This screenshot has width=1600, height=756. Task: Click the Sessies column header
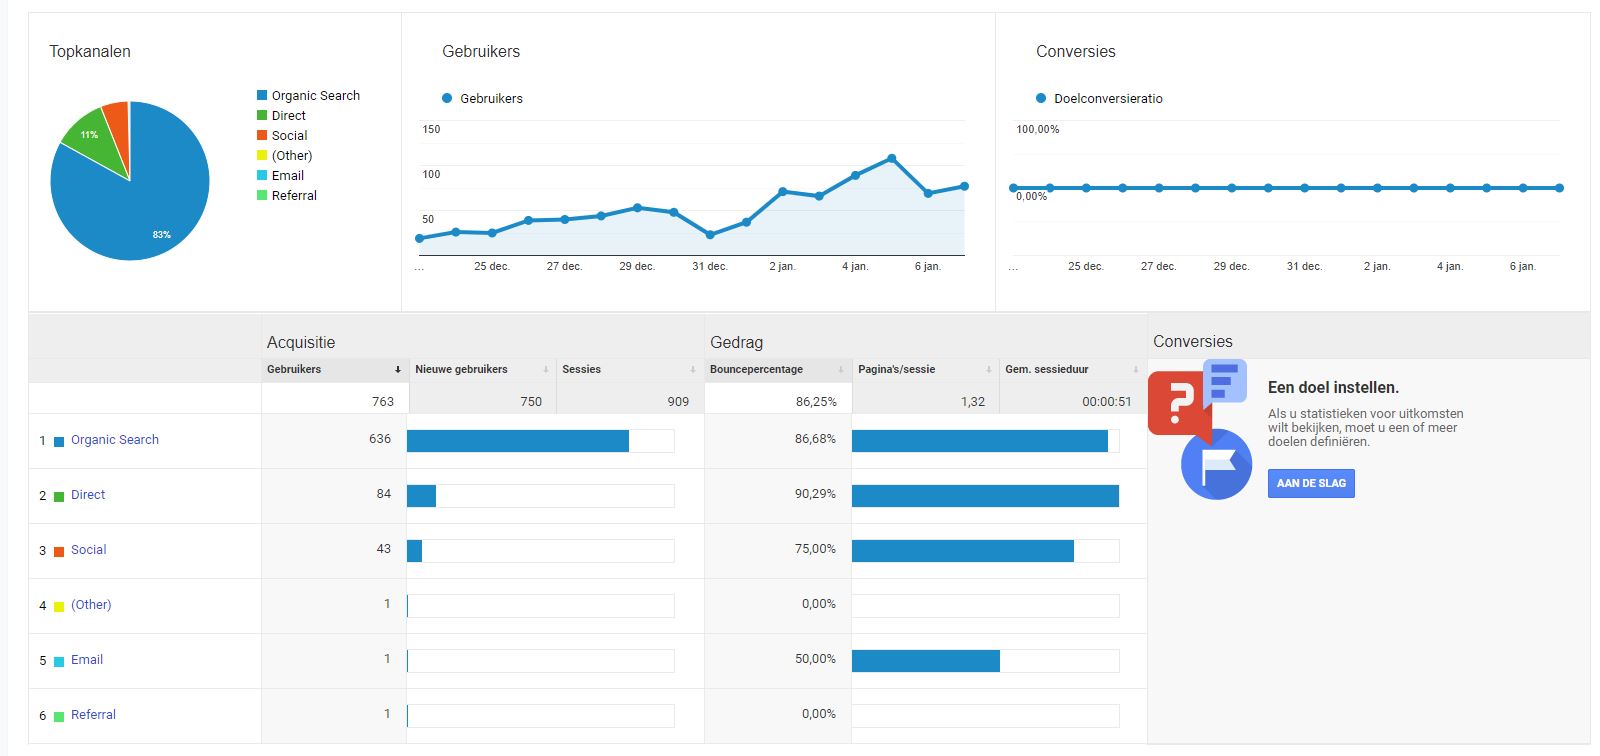pos(581,370)
